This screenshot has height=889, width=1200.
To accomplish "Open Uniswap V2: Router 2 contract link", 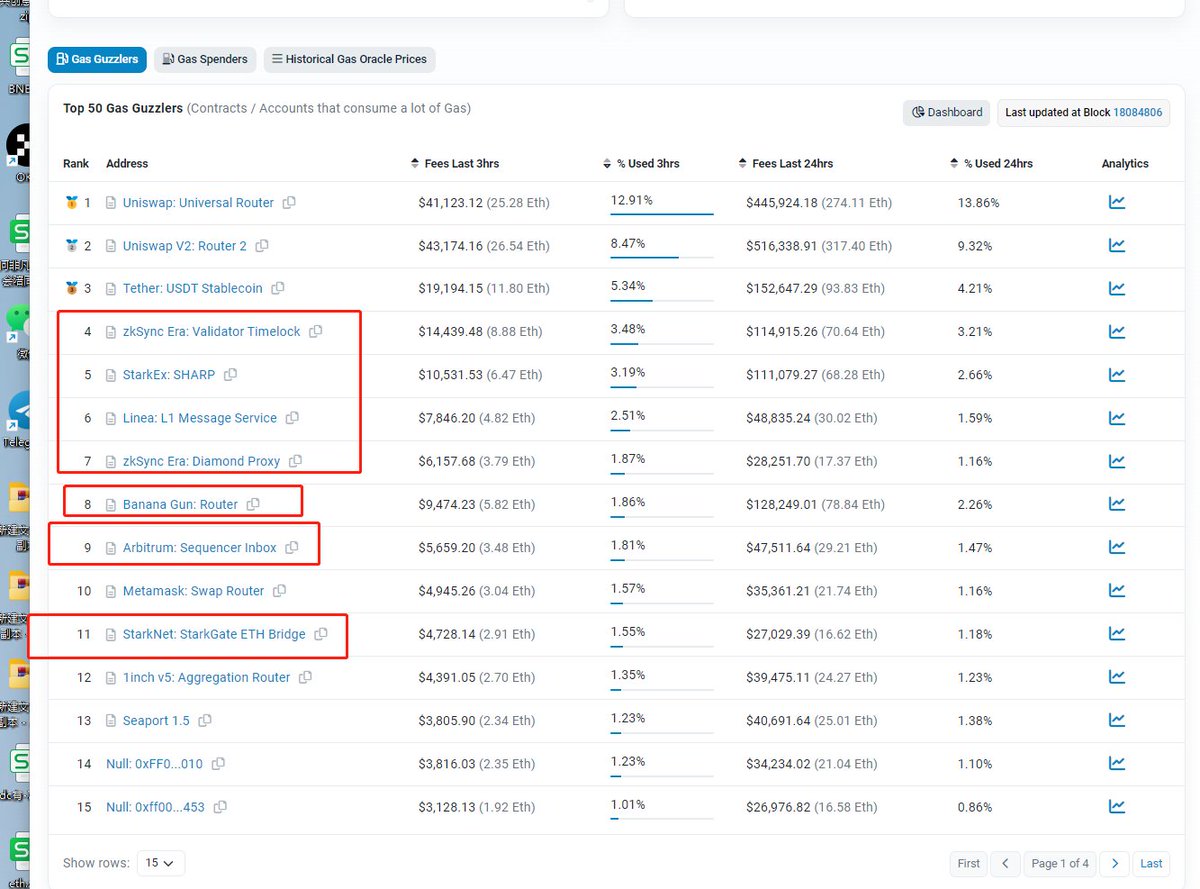I will [185, 246].
